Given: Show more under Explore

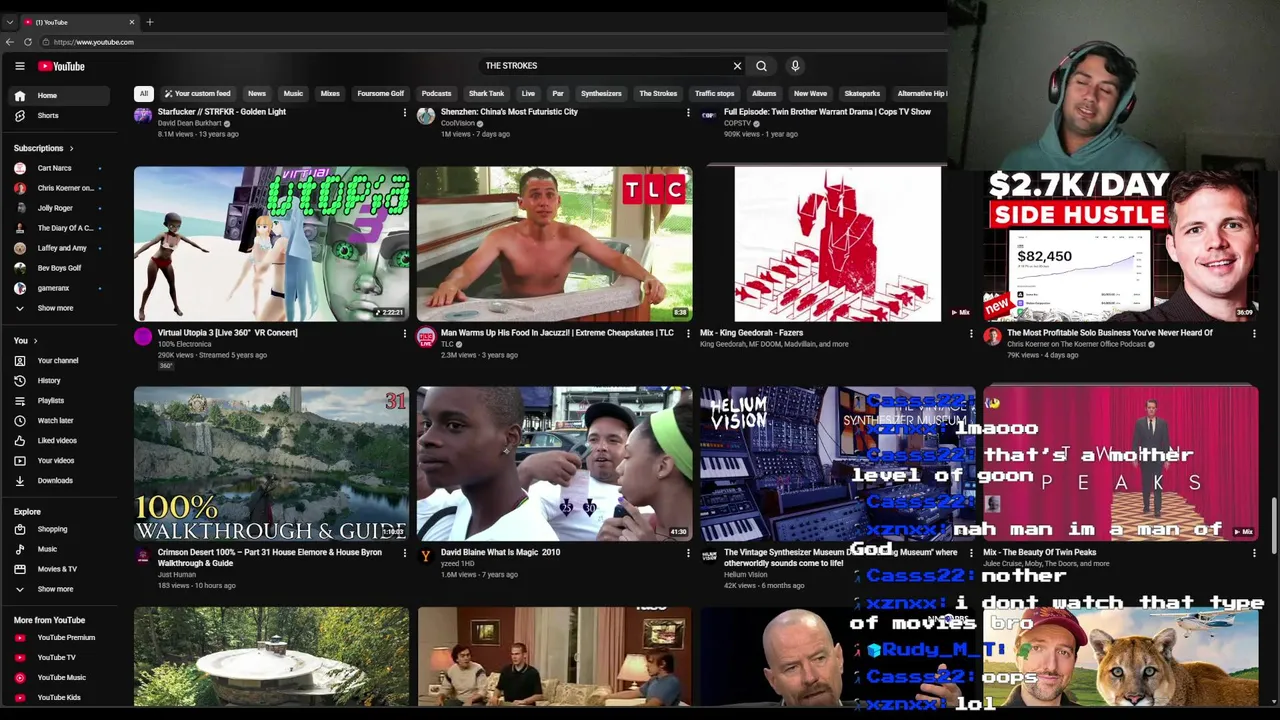Looking at the screenshot, I should click(x=60, y=589).
